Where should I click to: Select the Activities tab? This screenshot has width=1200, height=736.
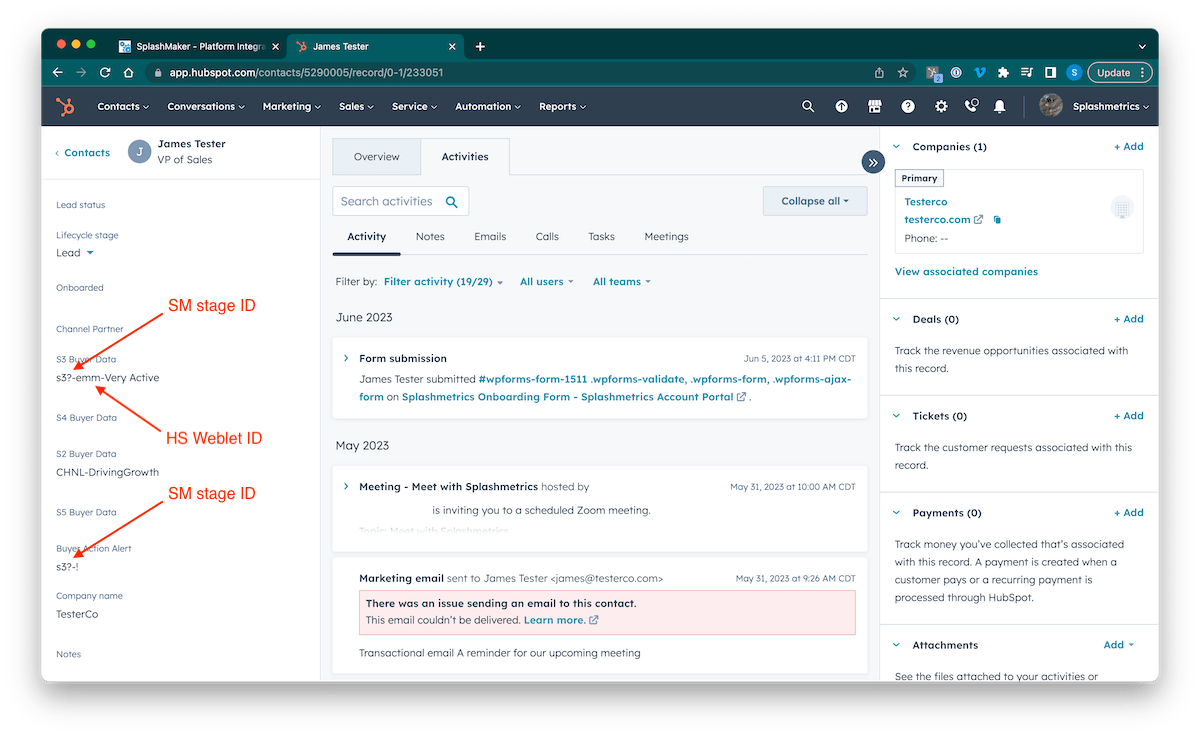[465, 157]
